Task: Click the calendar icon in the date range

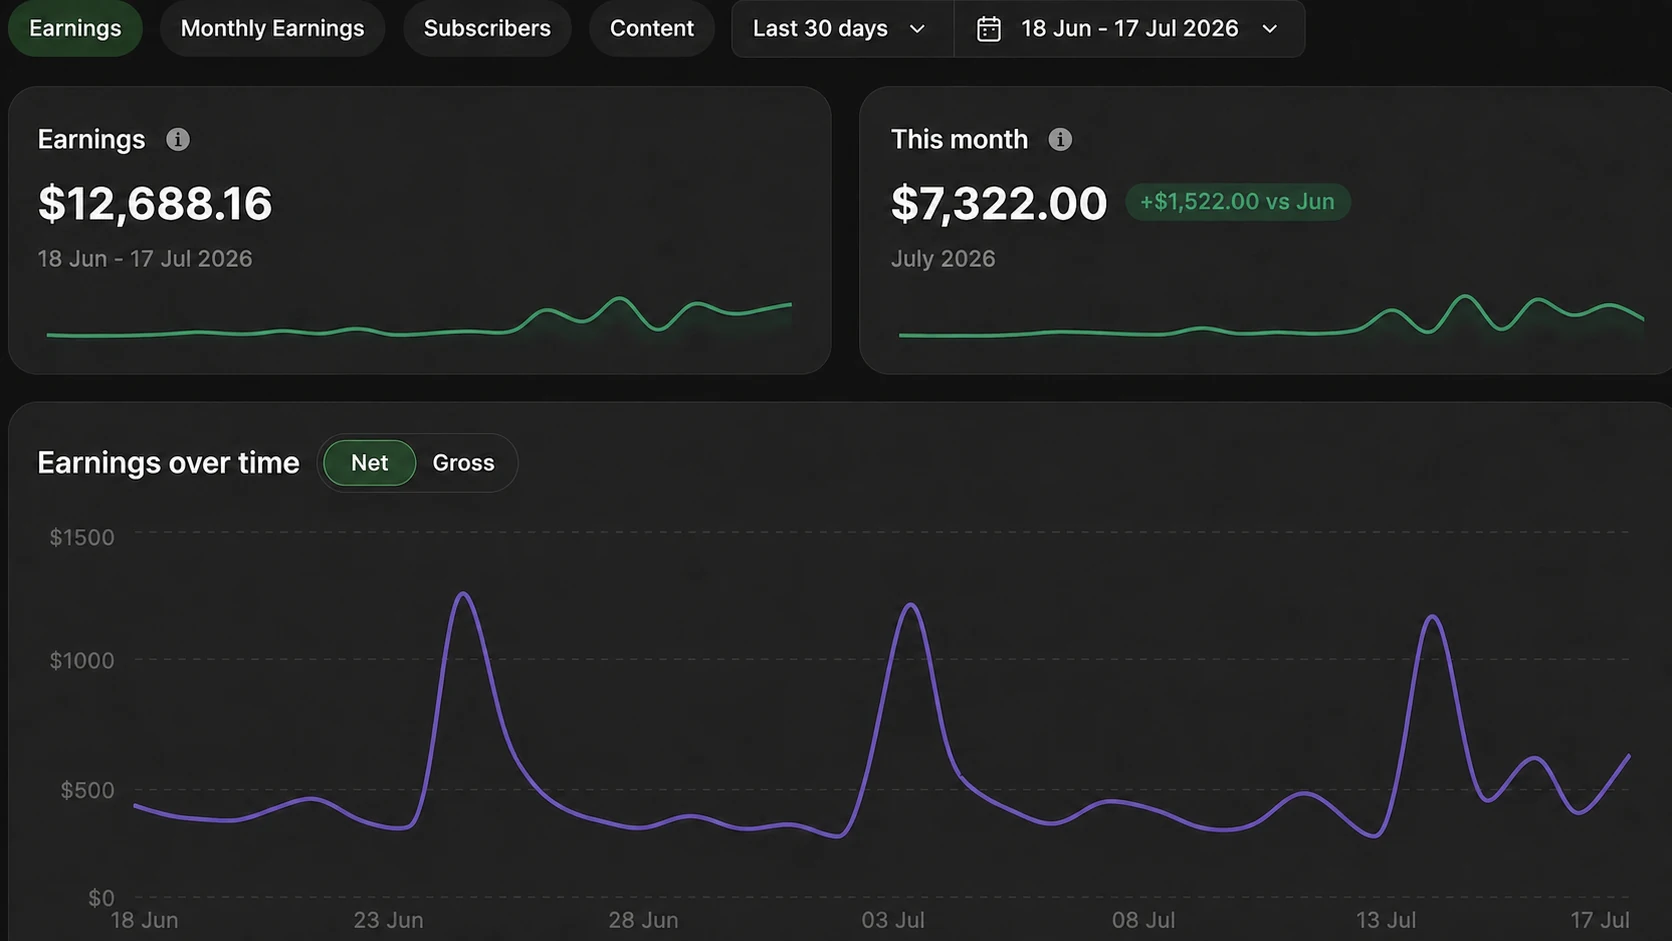Action: pos(988,29)
